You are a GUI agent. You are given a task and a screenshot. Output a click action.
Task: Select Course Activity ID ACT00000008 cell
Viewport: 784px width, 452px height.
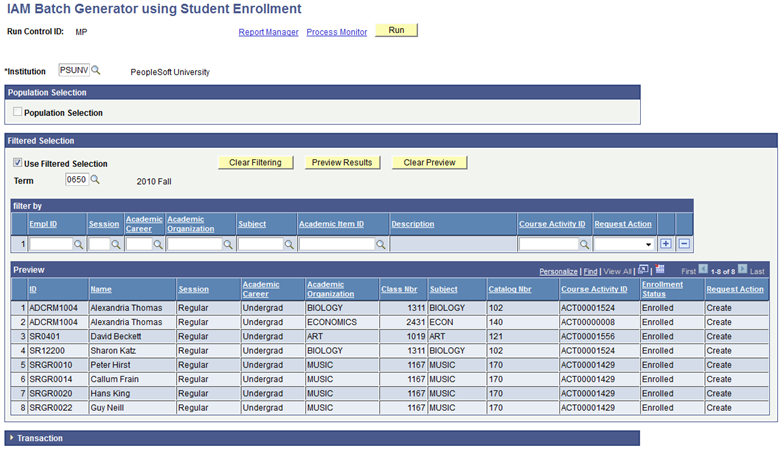(600, 322)
